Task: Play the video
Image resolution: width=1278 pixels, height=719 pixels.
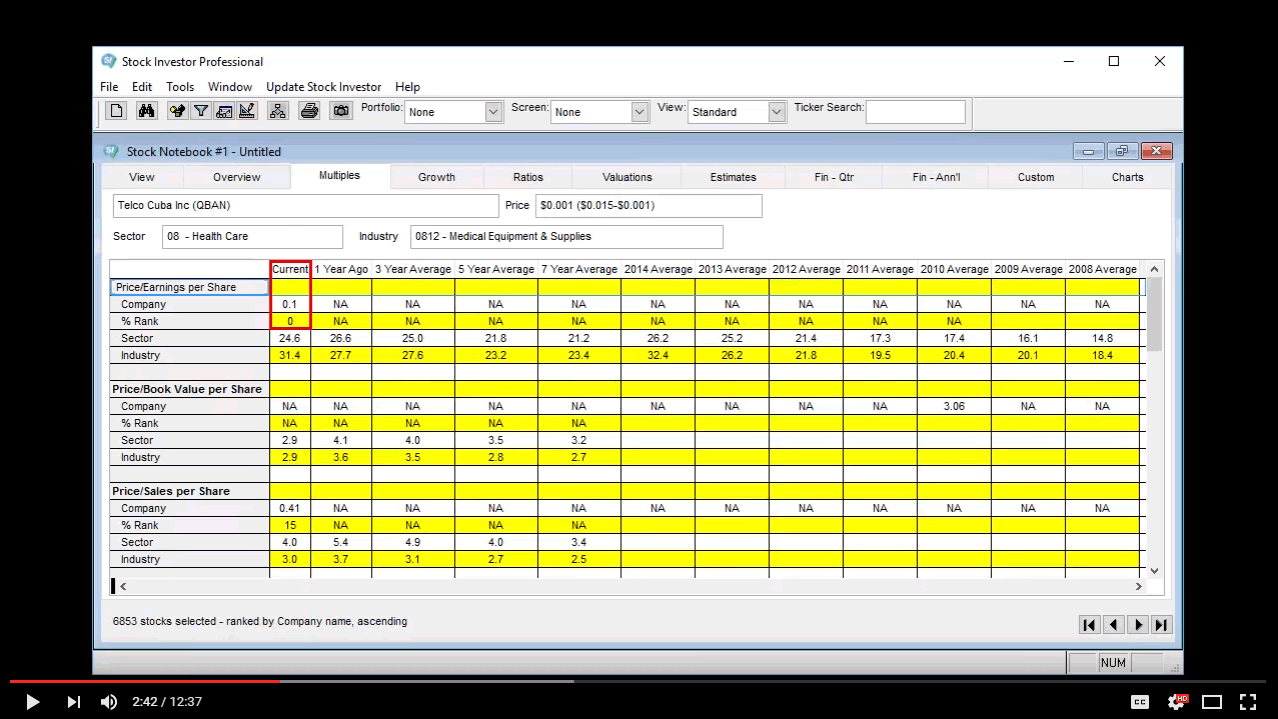Action: pyautogui.click(x=32, y=702)
